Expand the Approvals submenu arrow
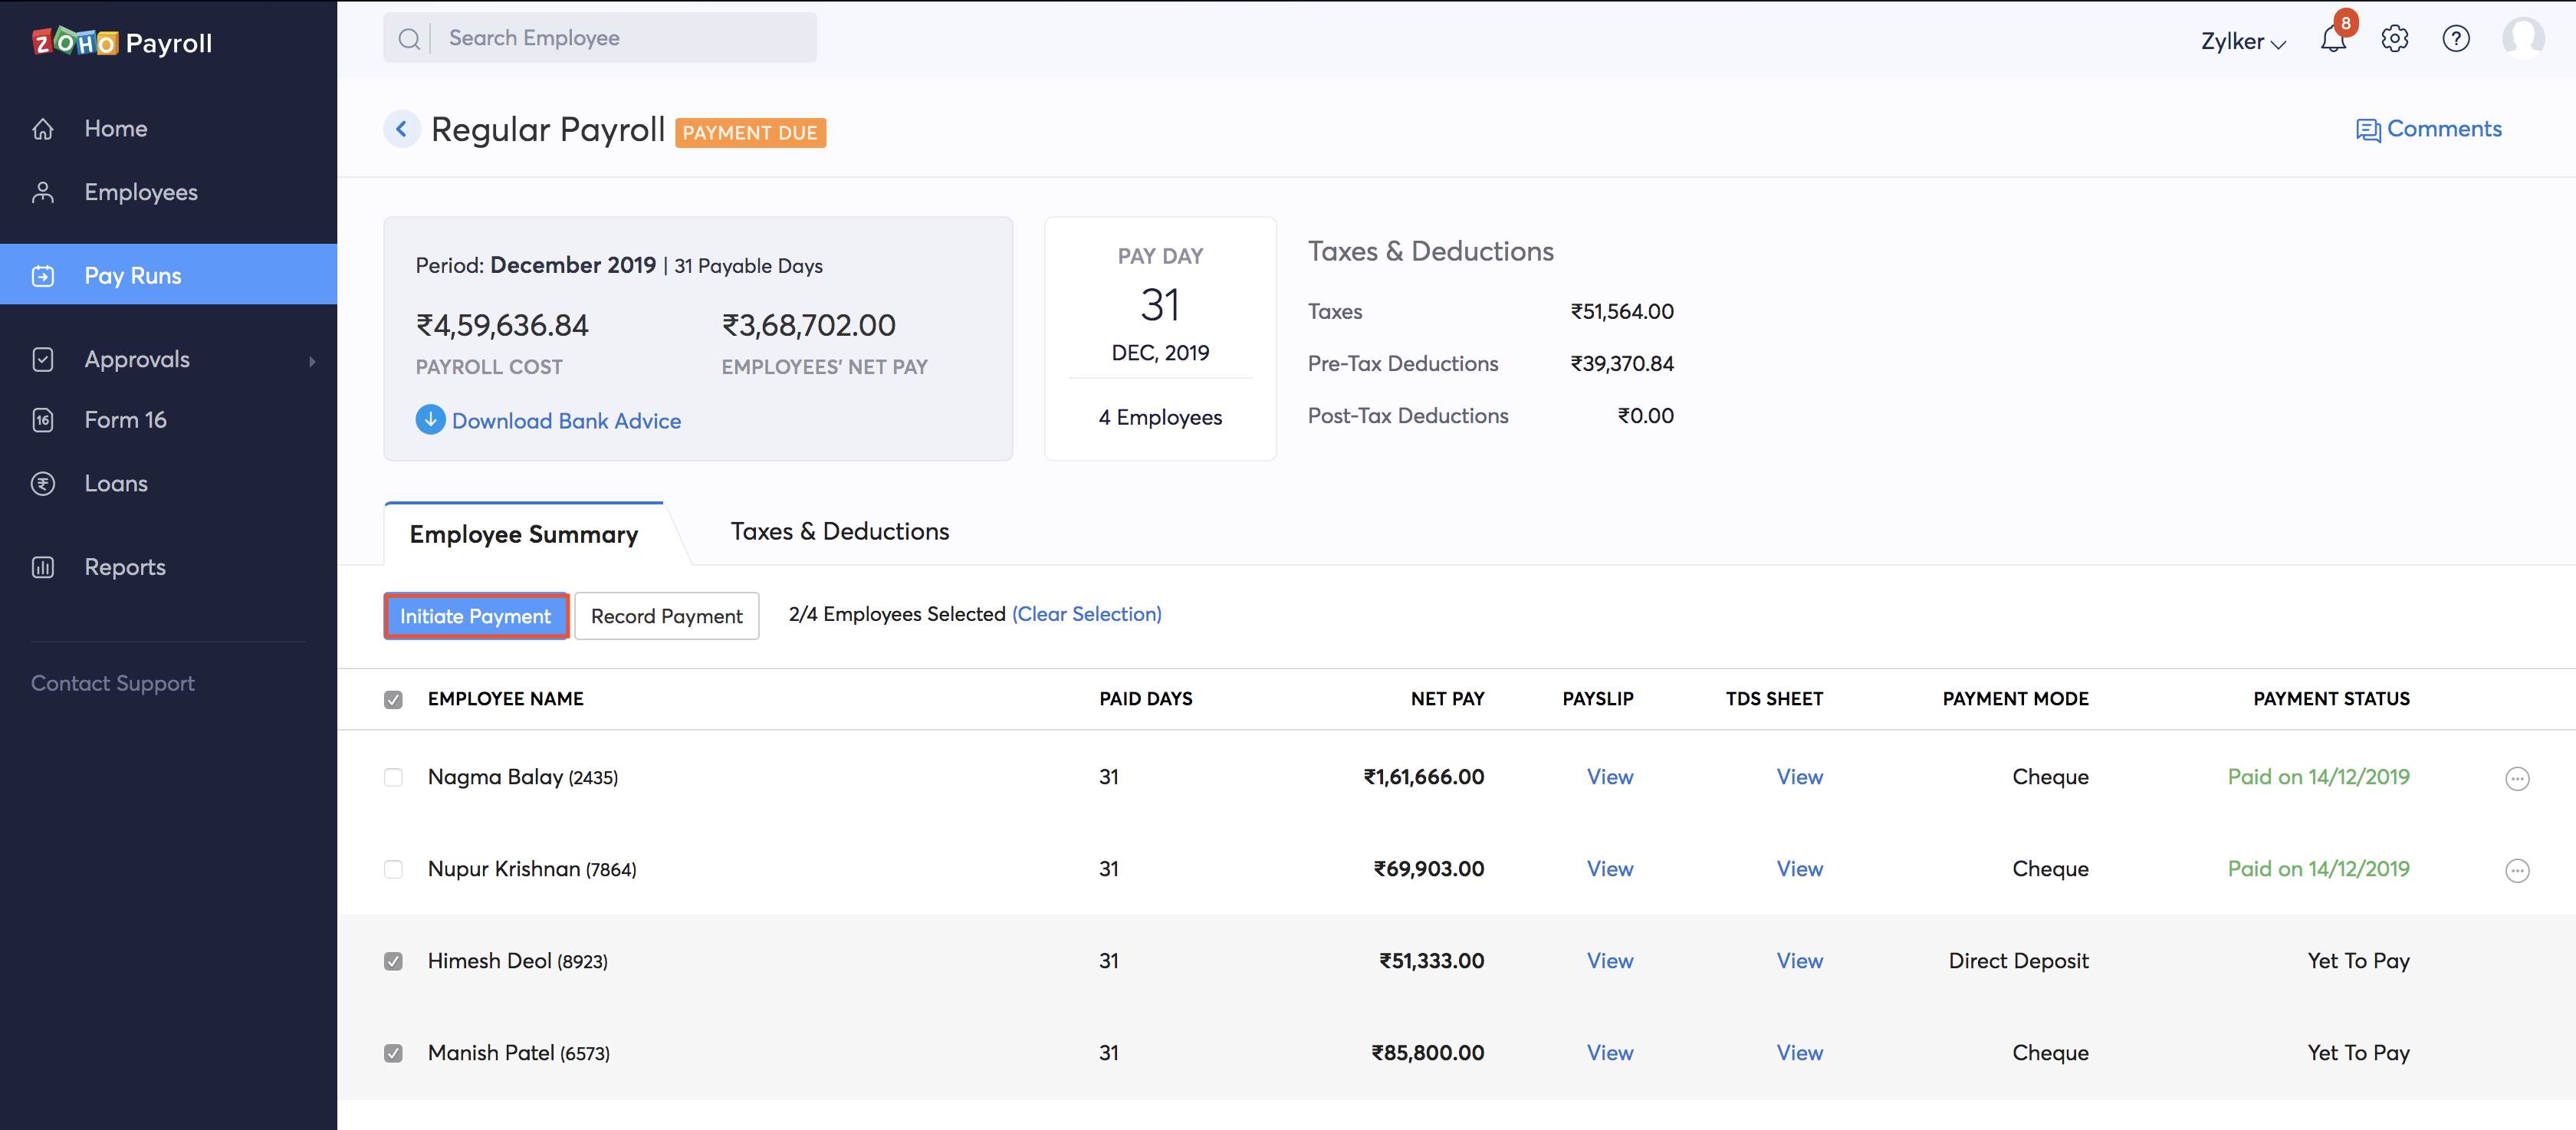Viewport: 2576px width, 1130px height. click(312, 361)
